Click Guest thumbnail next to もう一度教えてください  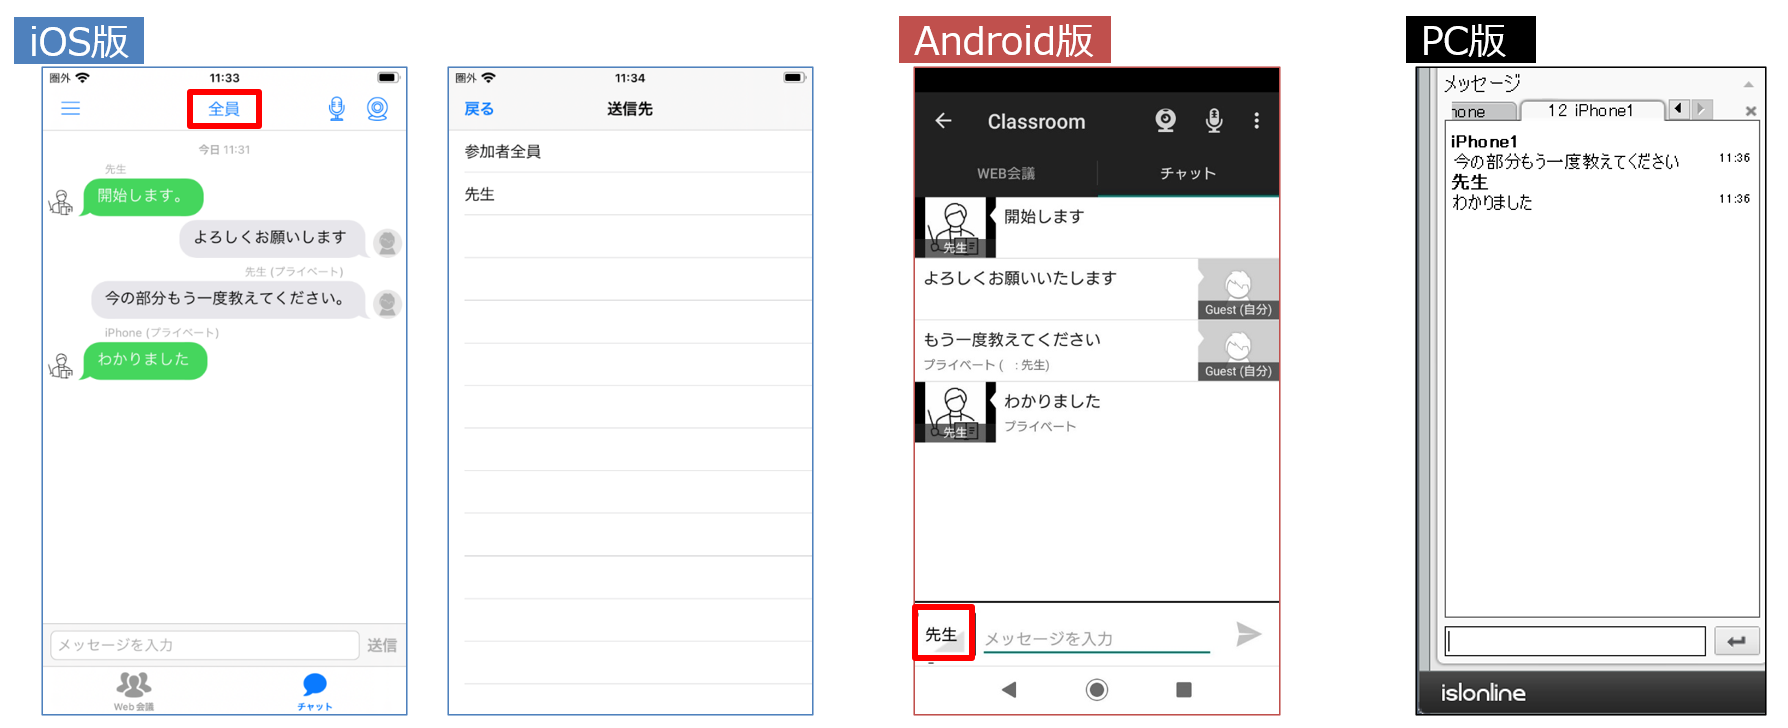tap(1238, 351)
